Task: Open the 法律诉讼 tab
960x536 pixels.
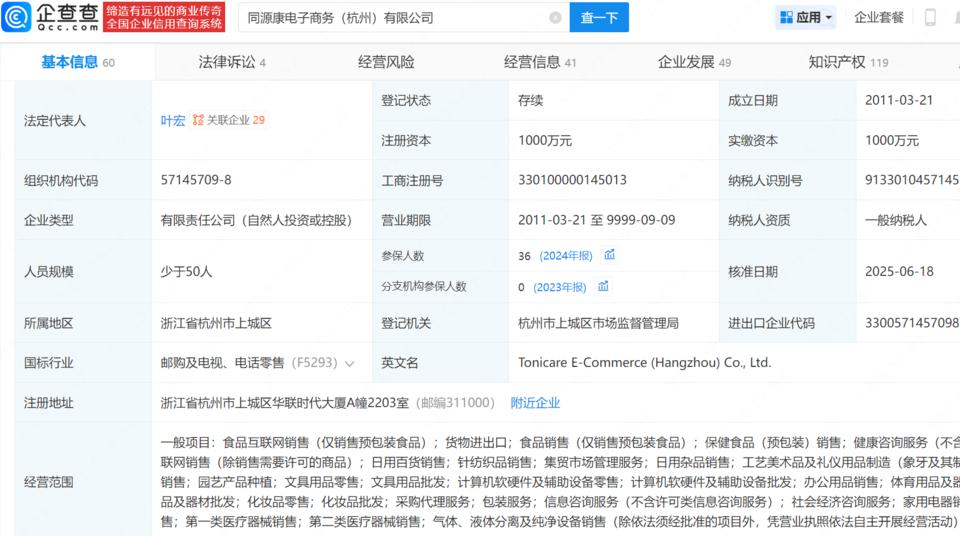Action: 226,62
